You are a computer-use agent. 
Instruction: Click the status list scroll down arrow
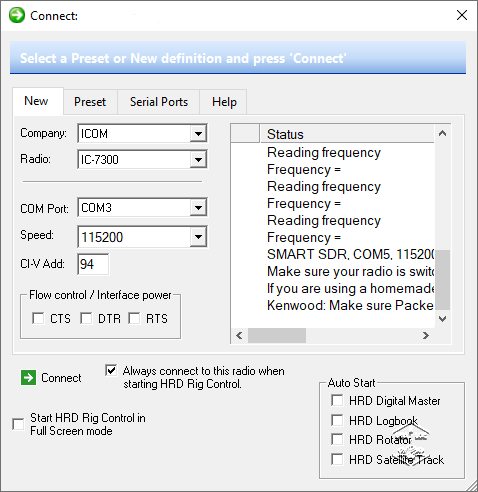coord(442,319)
